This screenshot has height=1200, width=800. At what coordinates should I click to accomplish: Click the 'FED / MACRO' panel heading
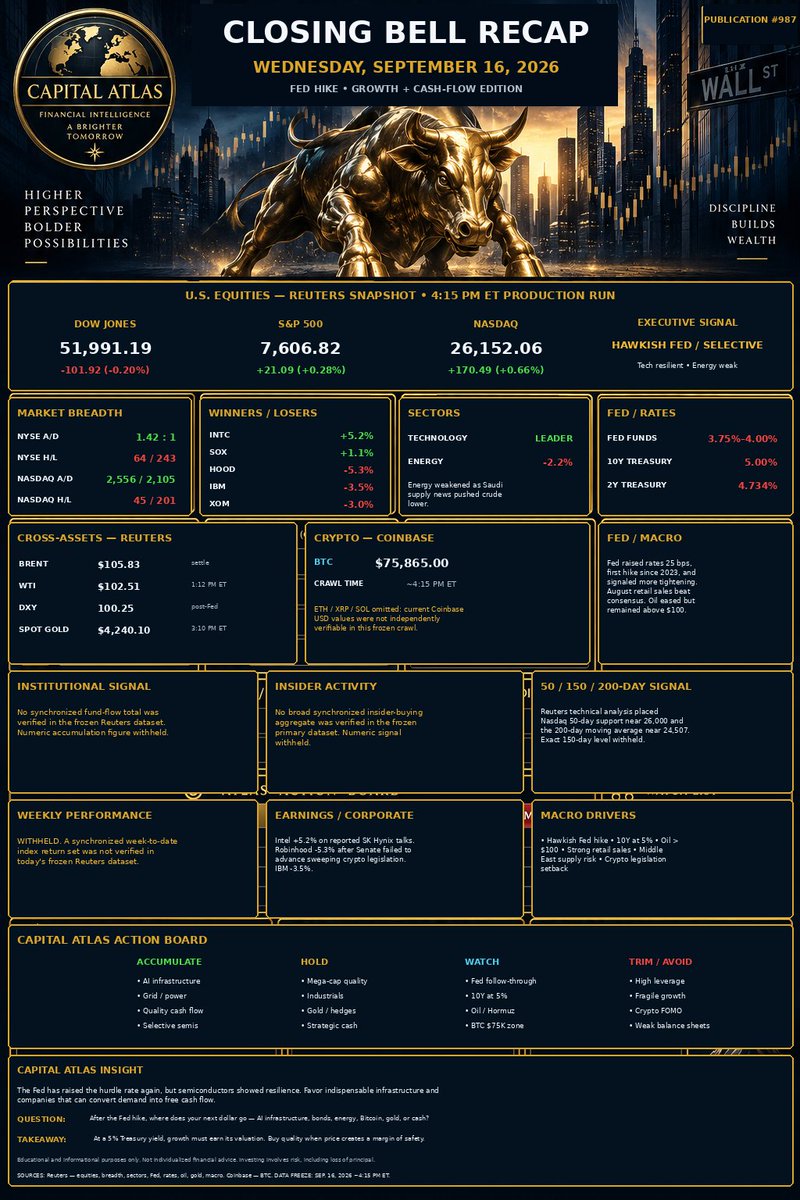point(644,538)
